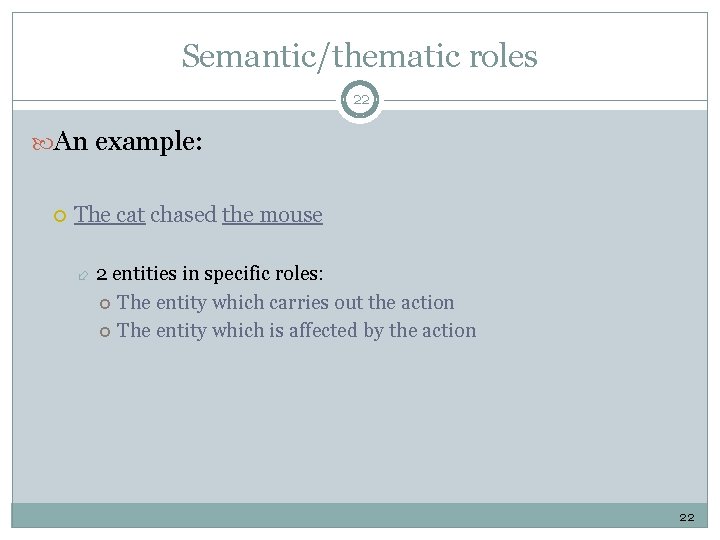
Task: Select the underlined text 'the mouse'
Action: click(x=273, y=214)
